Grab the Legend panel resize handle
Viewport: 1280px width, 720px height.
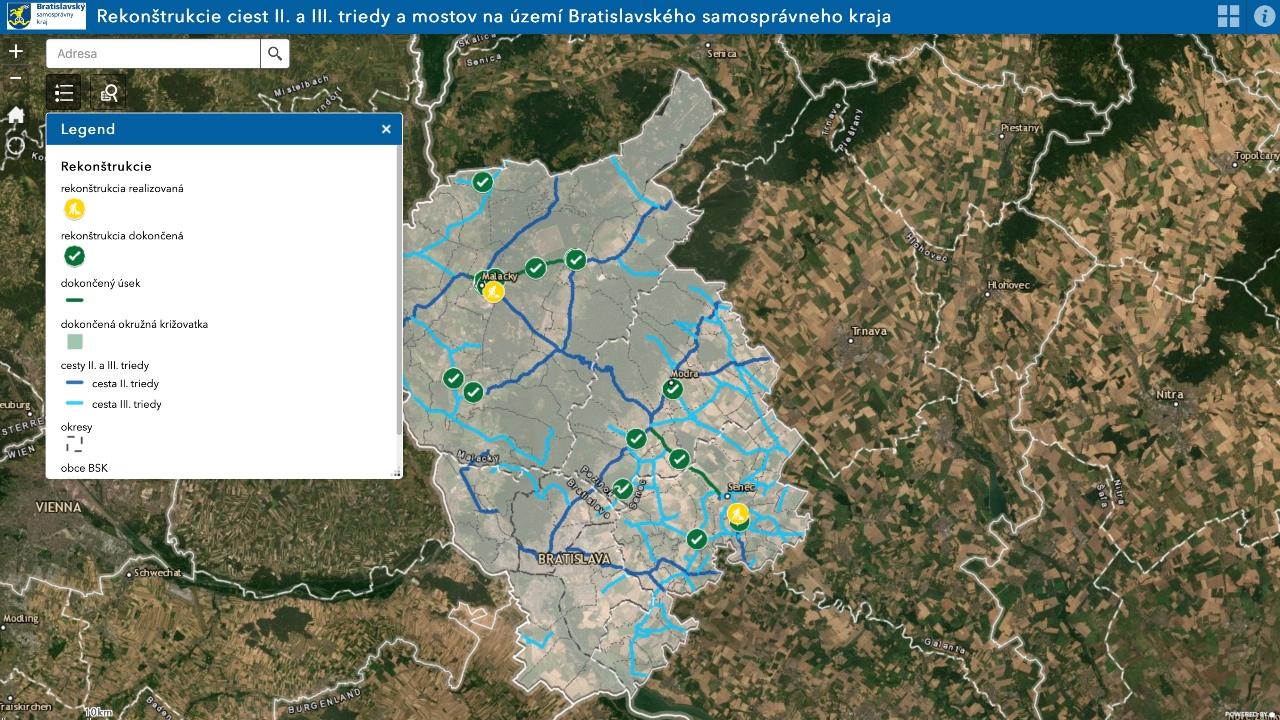[x=396, y=473]
